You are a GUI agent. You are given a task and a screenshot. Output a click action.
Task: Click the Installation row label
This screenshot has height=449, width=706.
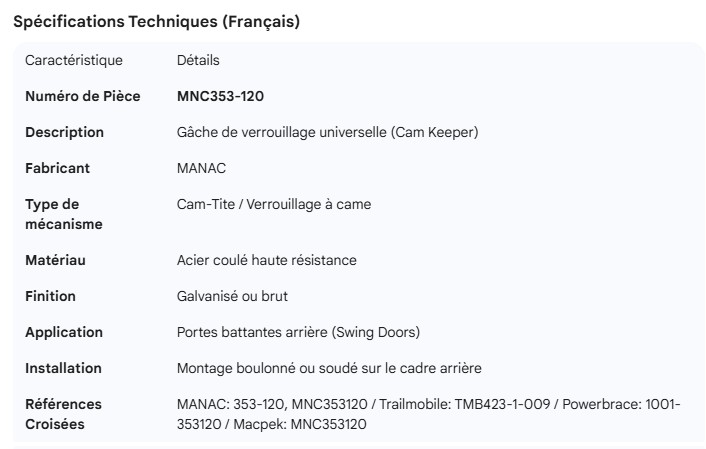tap(63, 368)
